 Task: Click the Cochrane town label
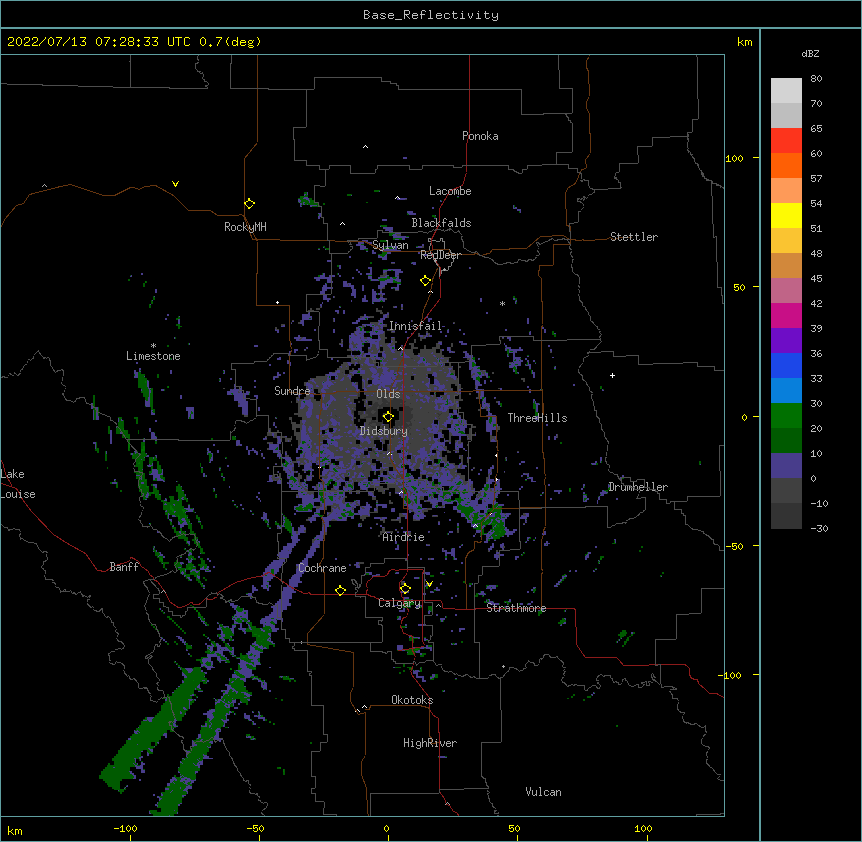(x=322, y=568)
